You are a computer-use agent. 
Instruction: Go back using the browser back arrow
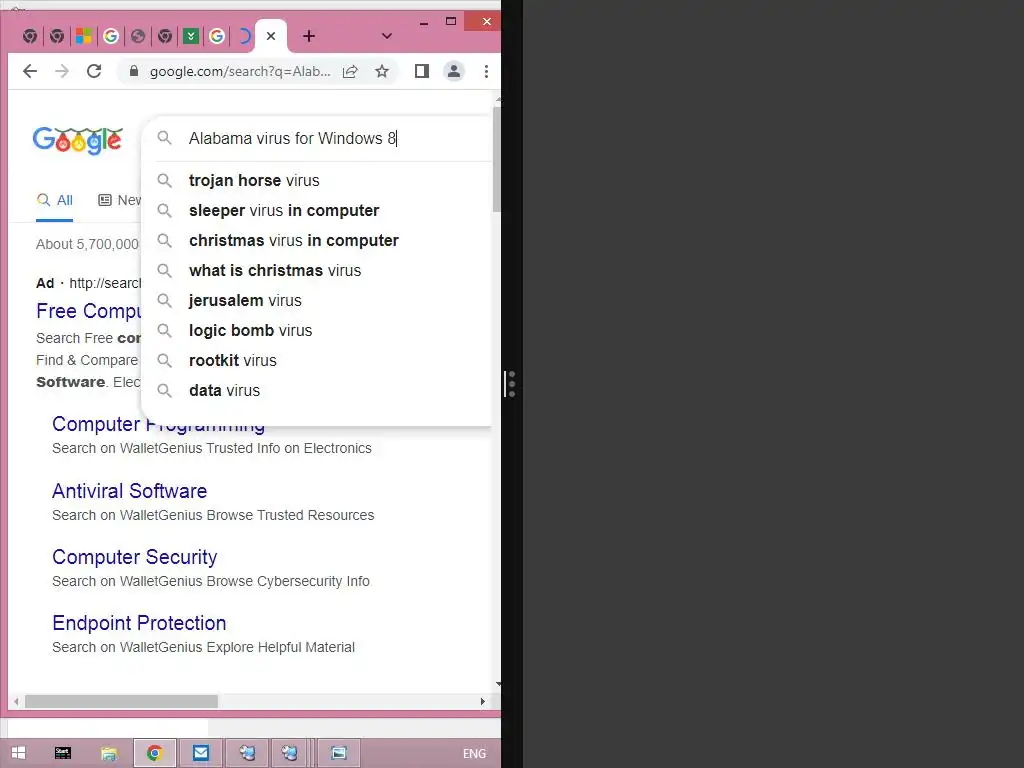point(30,71)
